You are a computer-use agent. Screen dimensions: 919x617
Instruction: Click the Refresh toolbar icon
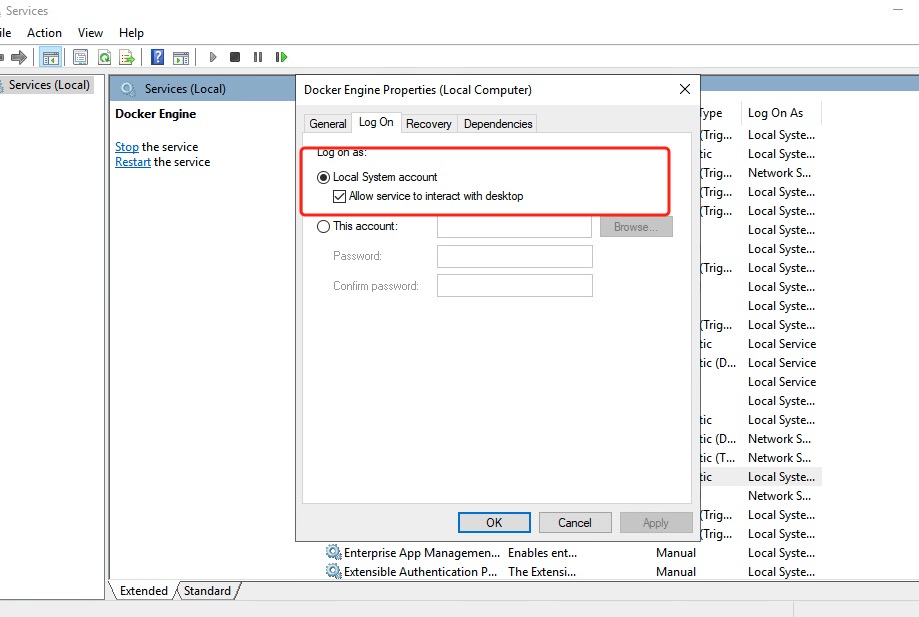tap(104, 57)
